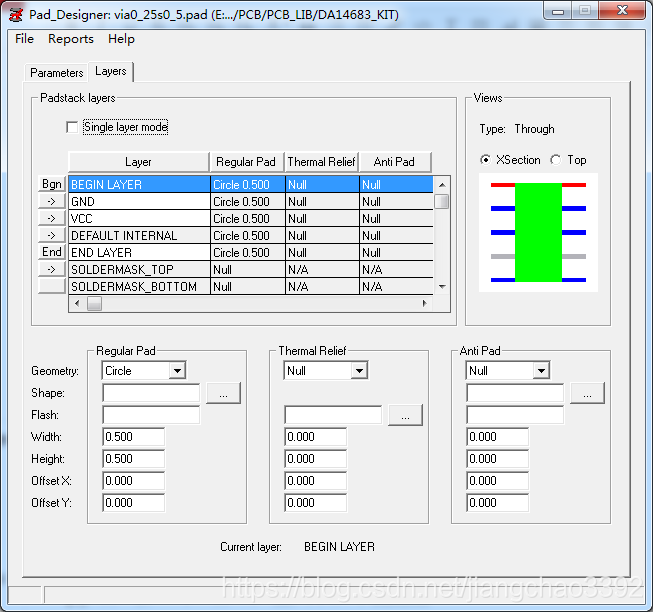Select the SOLDERMASK_BOTTOM layer row

(x=251, y=286)
